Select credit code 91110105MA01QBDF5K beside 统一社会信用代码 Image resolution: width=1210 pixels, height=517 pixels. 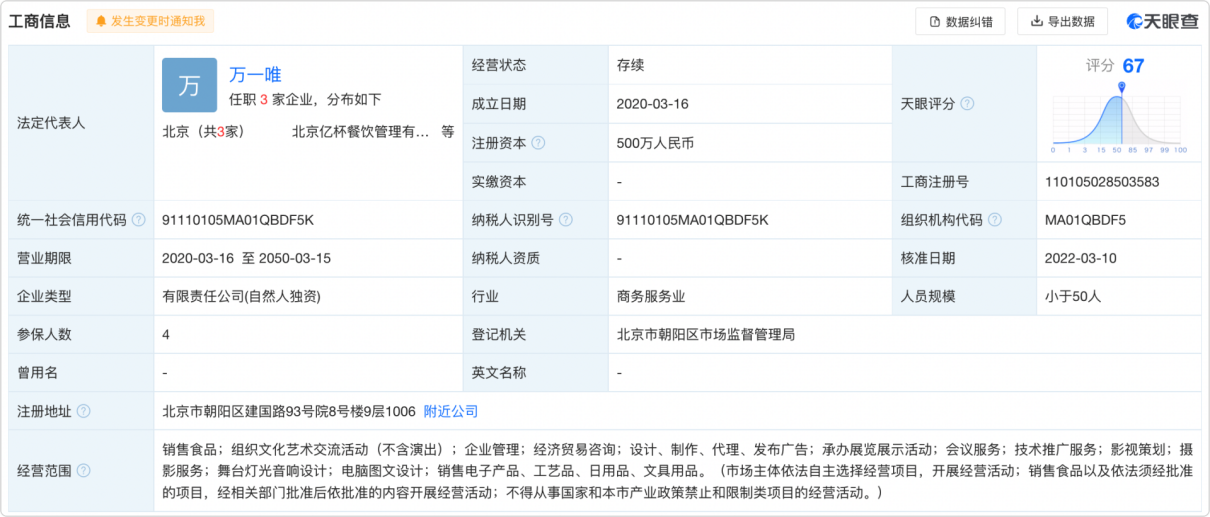click(x=238, y=220)
